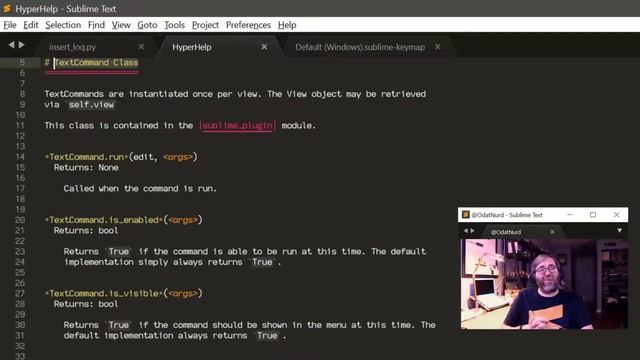Open the File menu
The height and width of the screenshot is (360, 640).
(10, 25)
